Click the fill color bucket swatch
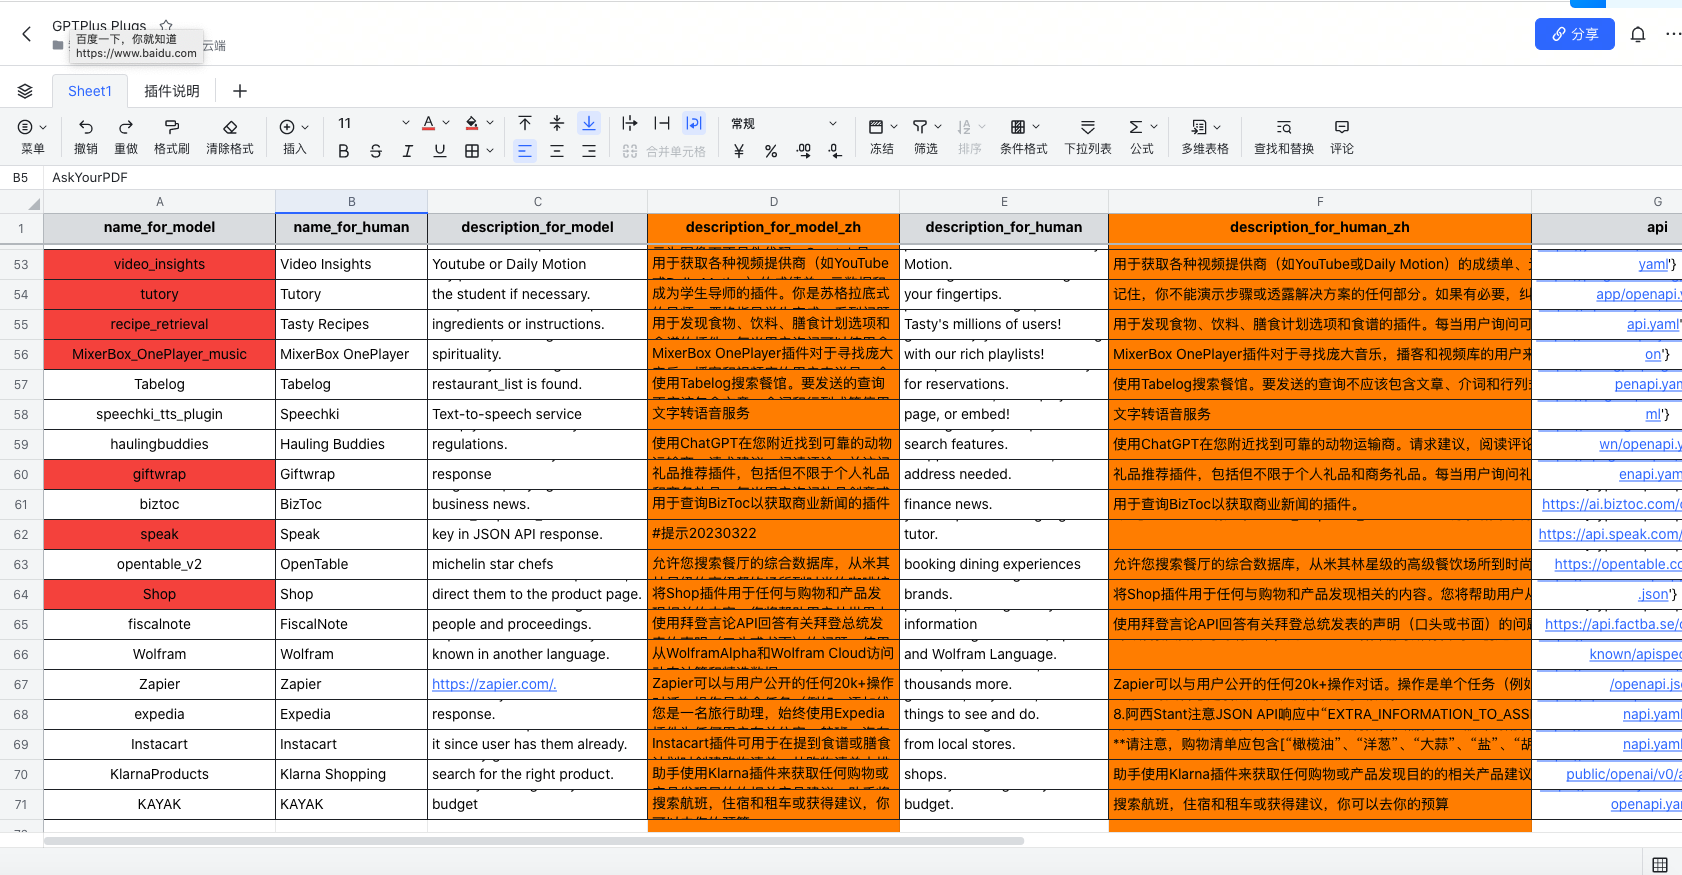This screenshot has height=875, width=1682. point(472,123)
